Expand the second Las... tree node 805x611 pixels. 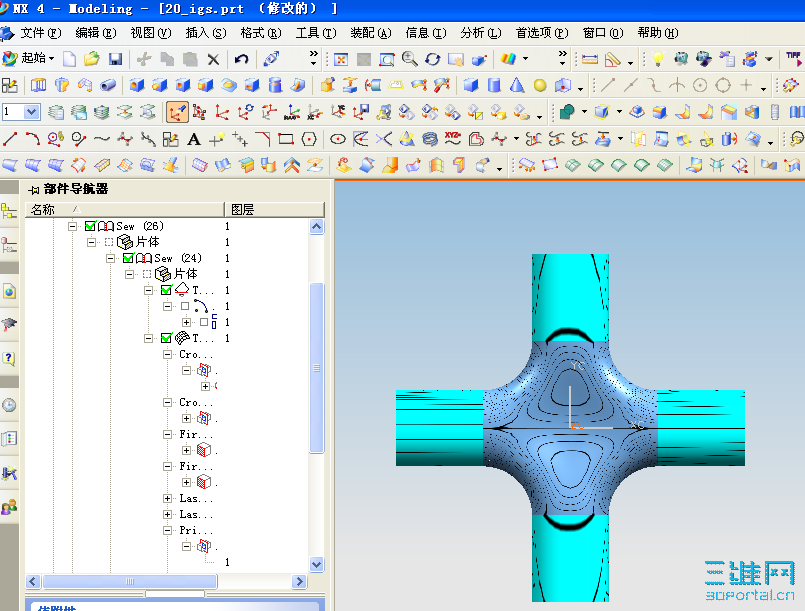coord(167,514)
